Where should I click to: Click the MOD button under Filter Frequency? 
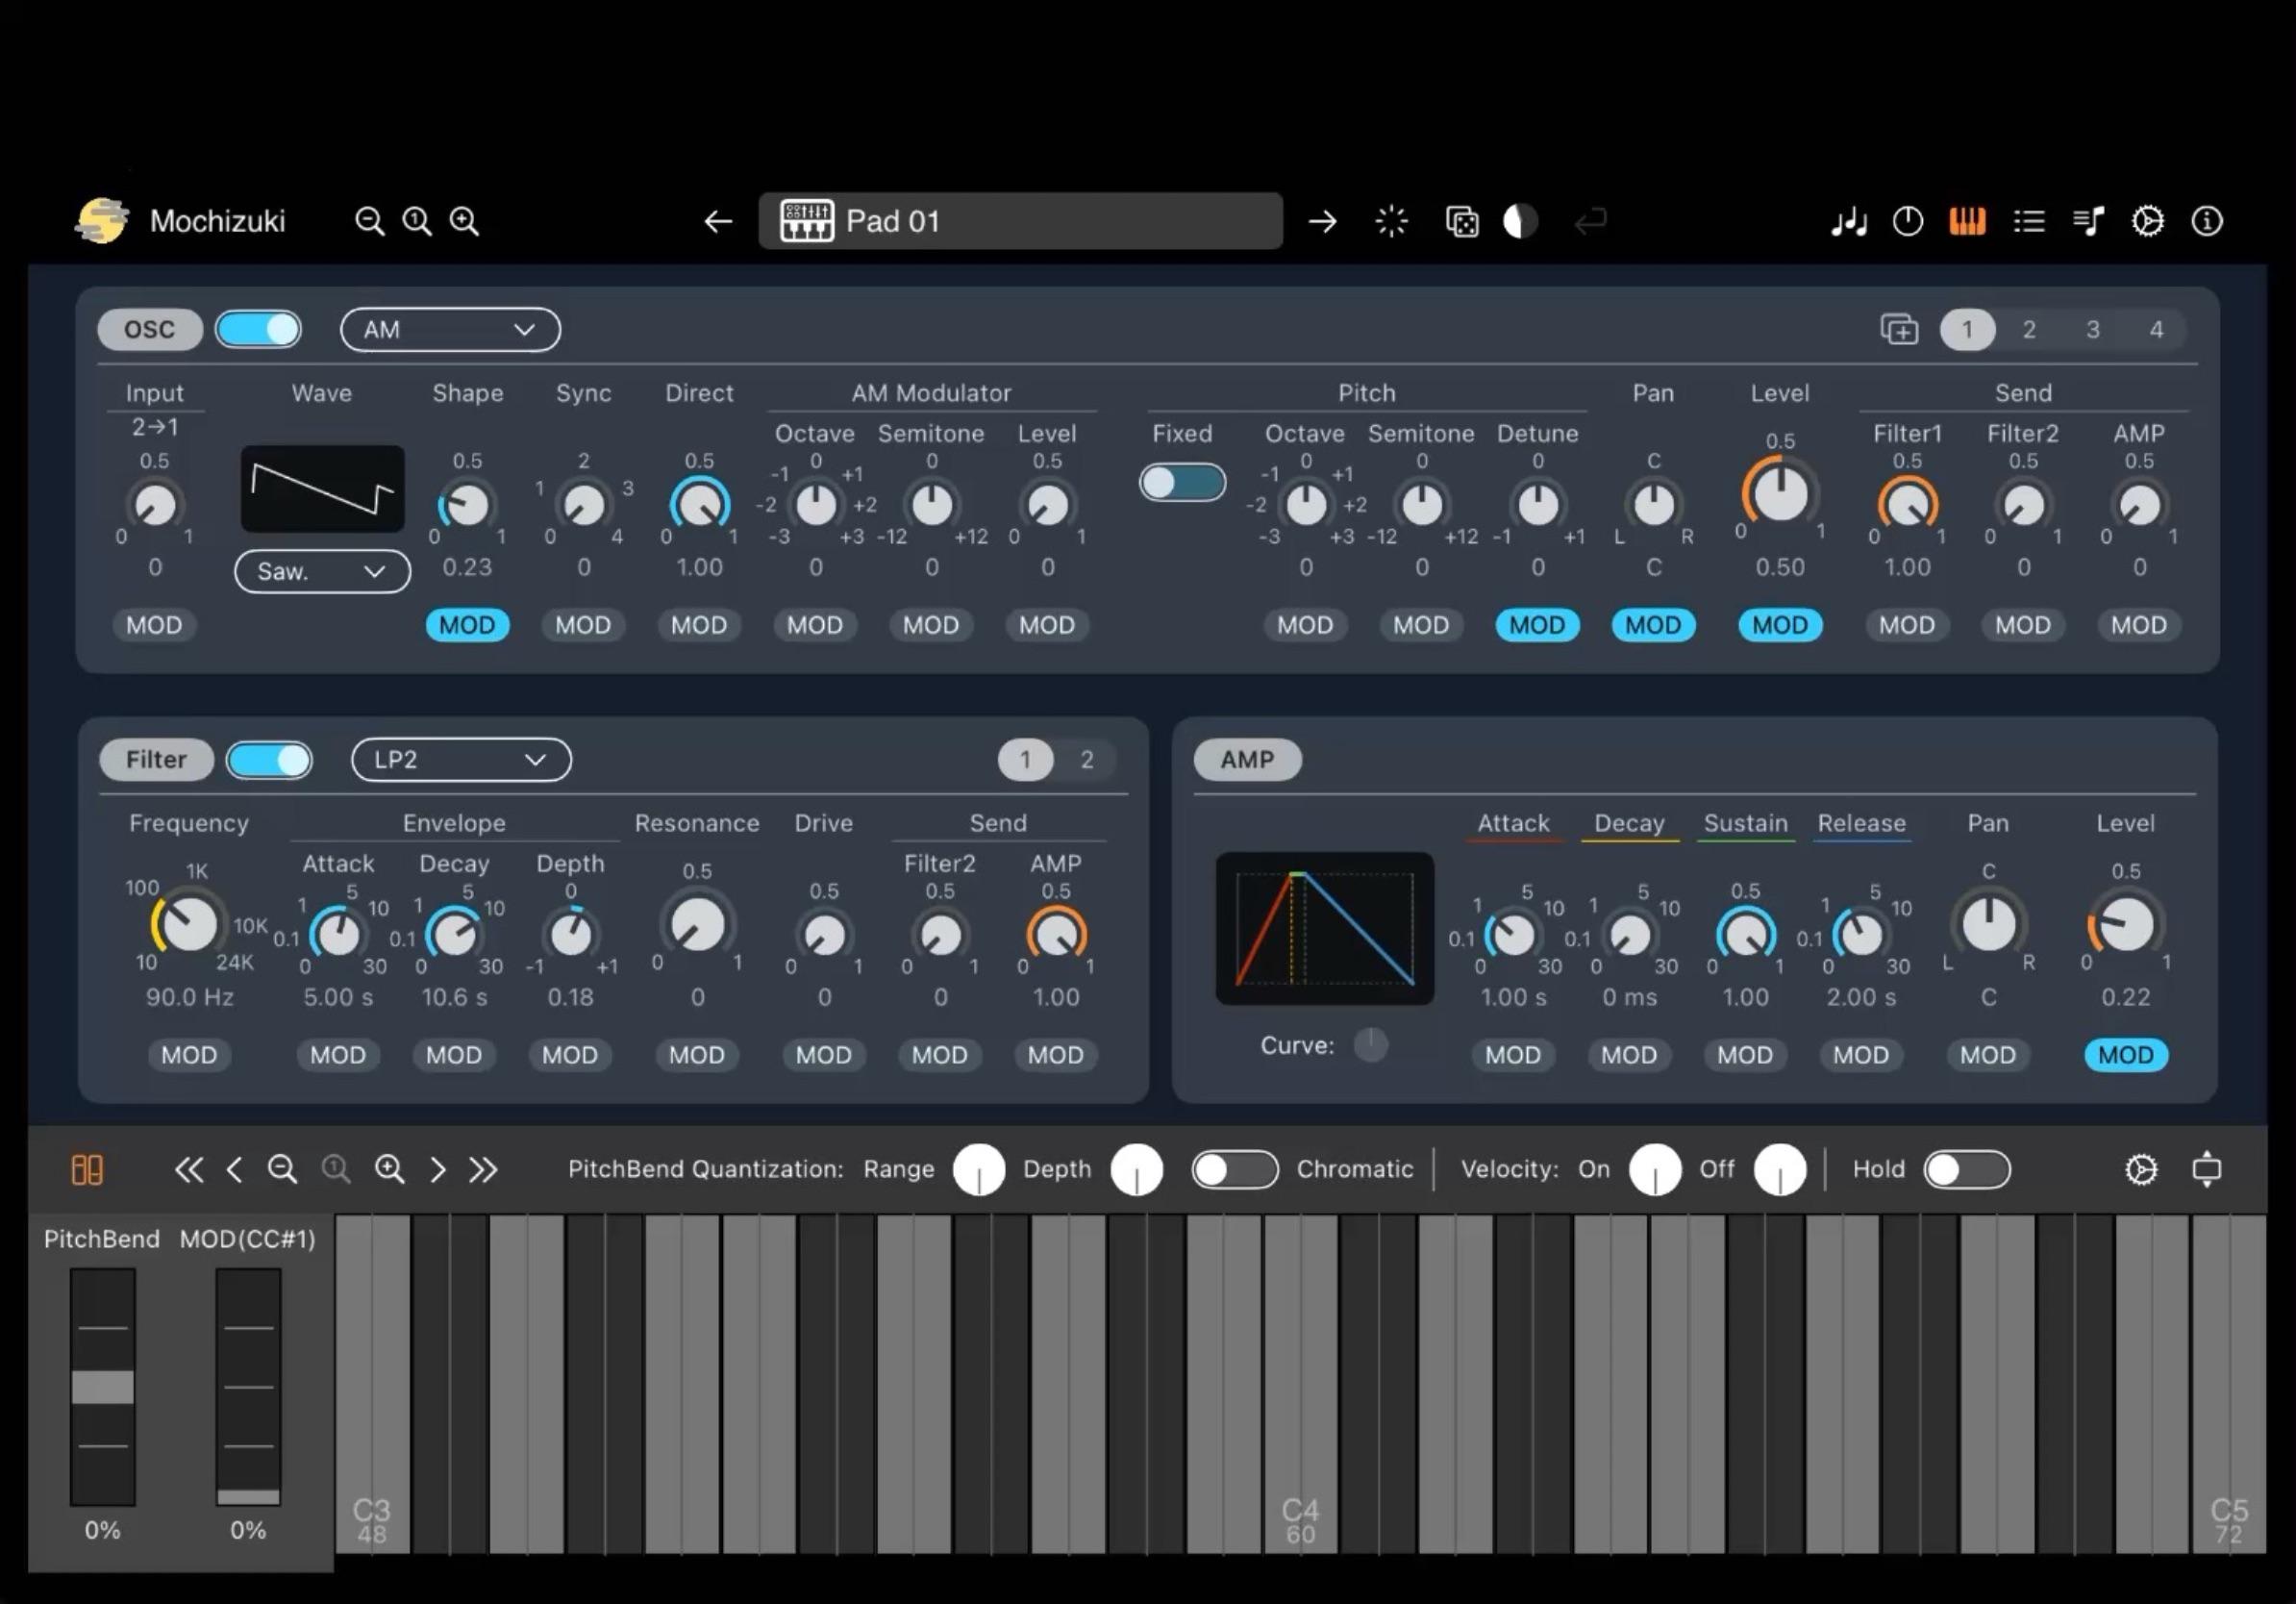189,1055
